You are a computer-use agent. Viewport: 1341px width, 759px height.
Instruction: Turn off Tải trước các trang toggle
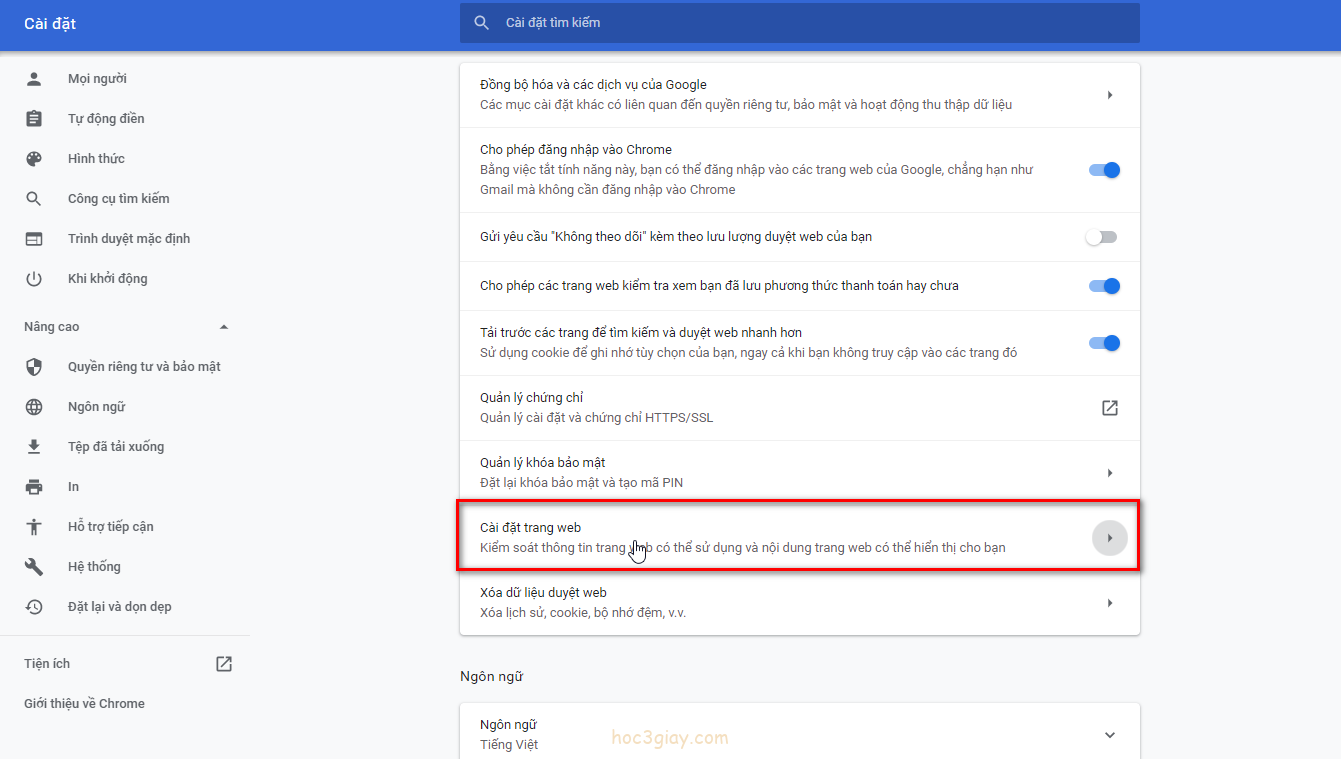coord(1104,343)
